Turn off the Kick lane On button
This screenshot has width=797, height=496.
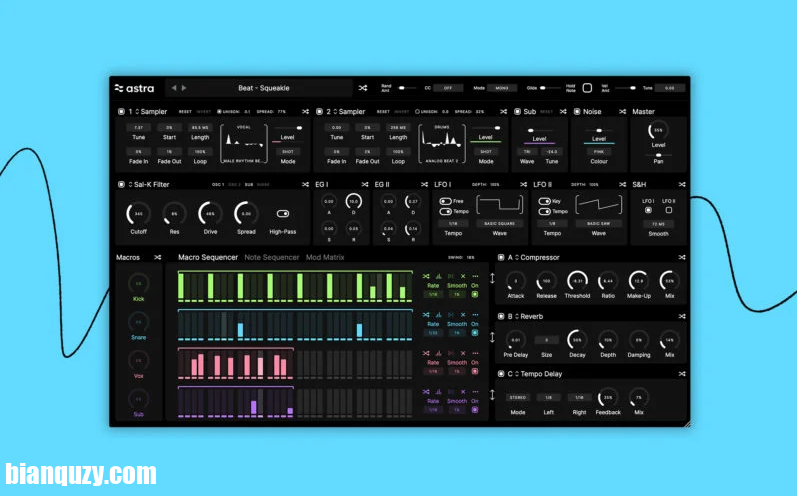pyautogui.click(x=475, y=294)
